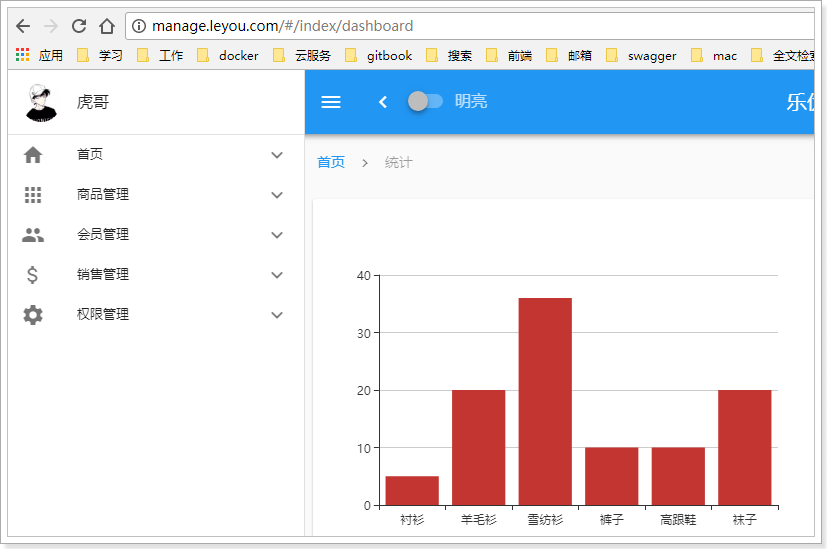Click the browser address bar

470,26
